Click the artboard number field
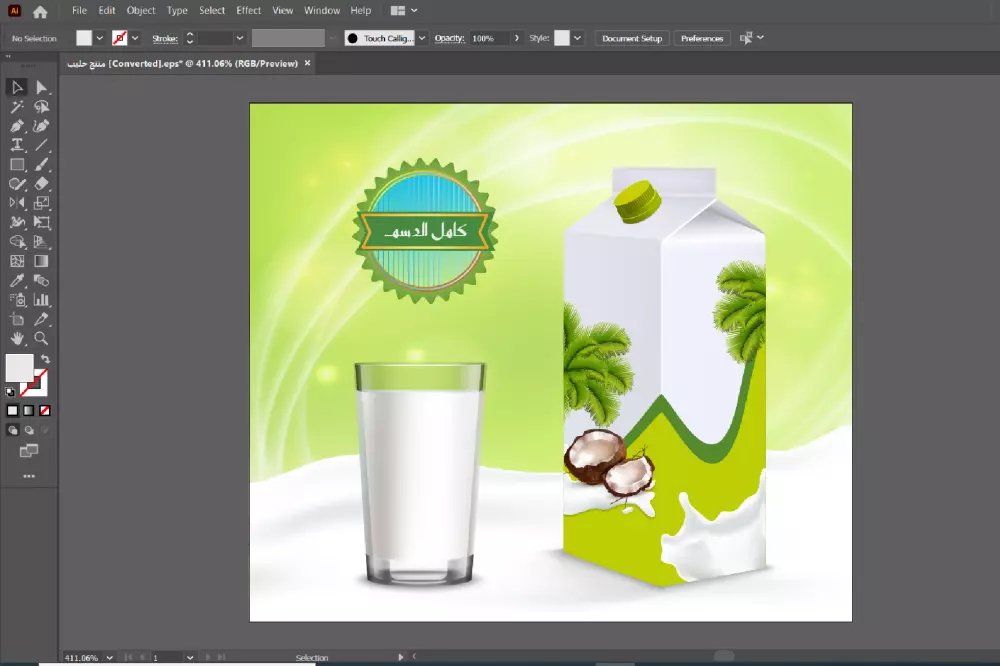Image resolution: width=1000 pixels, height=666 pixels. [x=165, y=657]
